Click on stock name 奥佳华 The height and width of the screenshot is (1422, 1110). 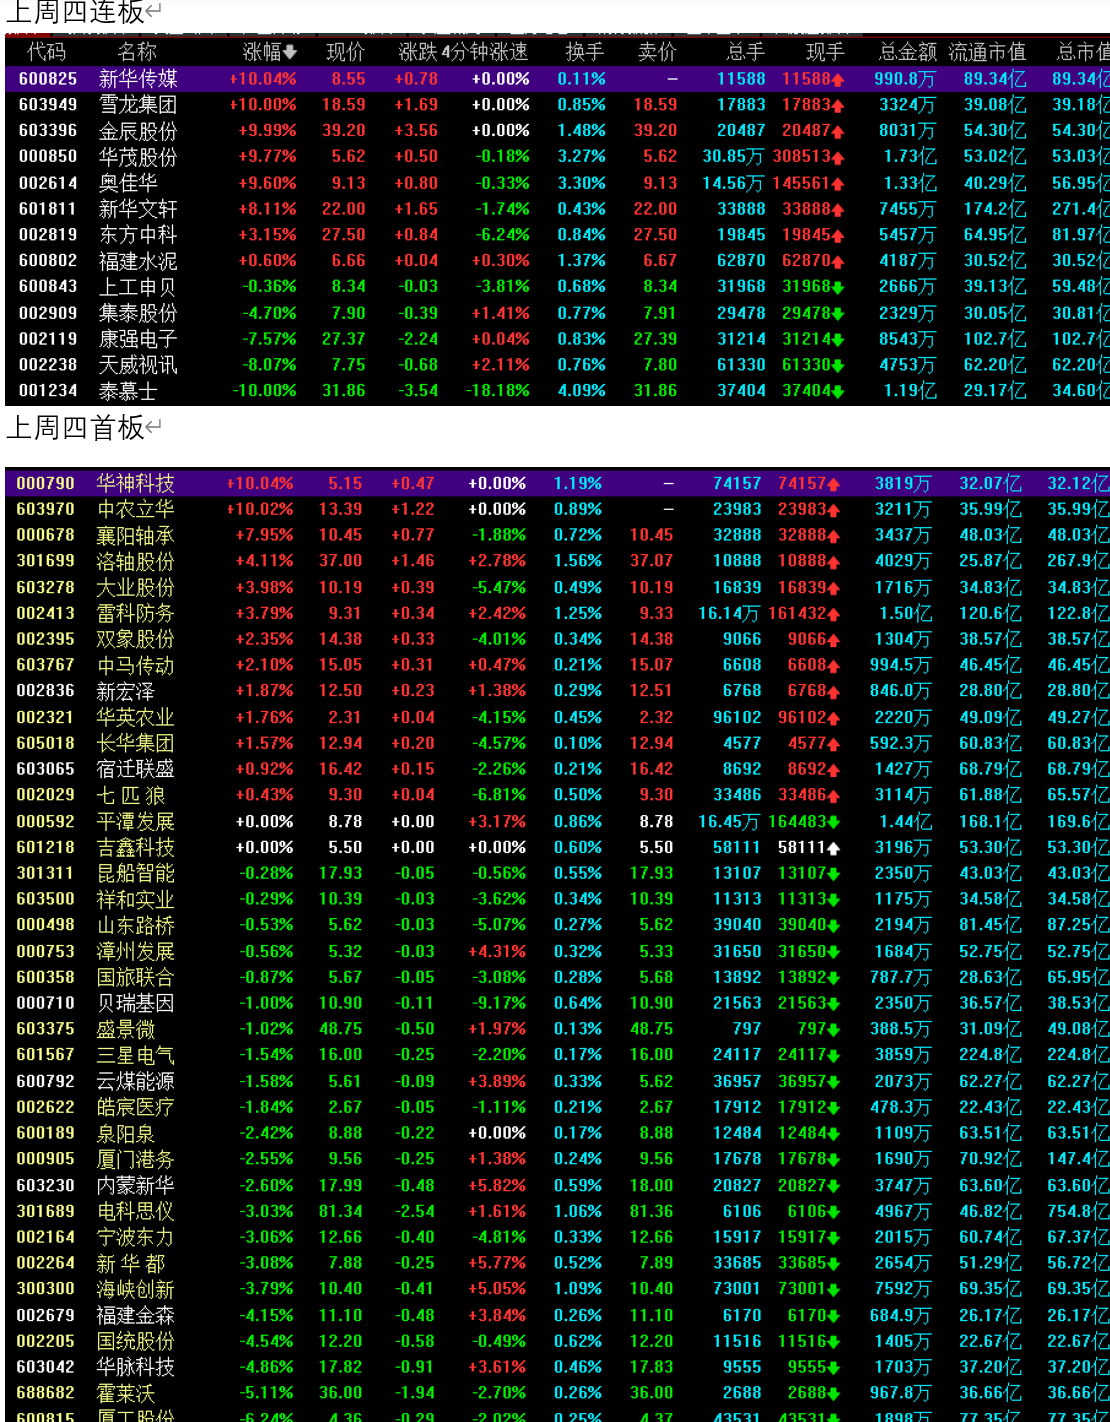pos(128,183)
